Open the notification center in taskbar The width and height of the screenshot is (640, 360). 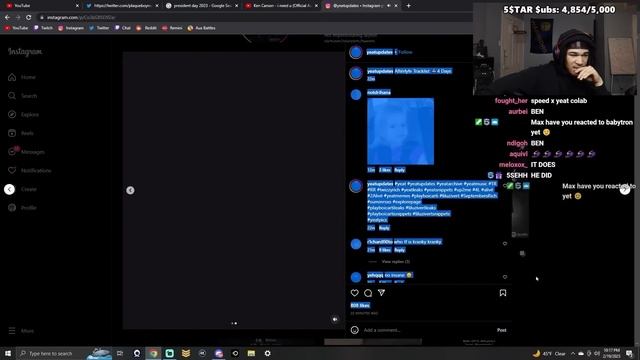[x=629, y=353]
